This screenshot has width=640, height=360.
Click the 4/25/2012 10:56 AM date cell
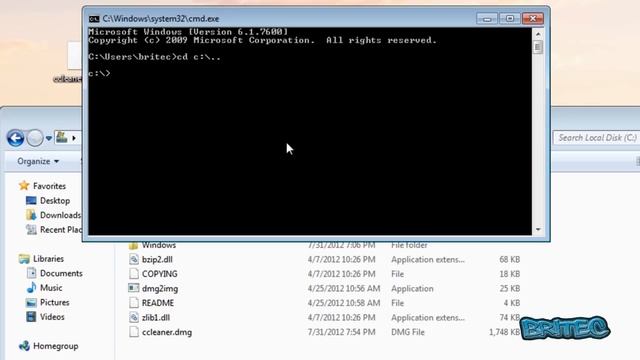coord(344,289)
